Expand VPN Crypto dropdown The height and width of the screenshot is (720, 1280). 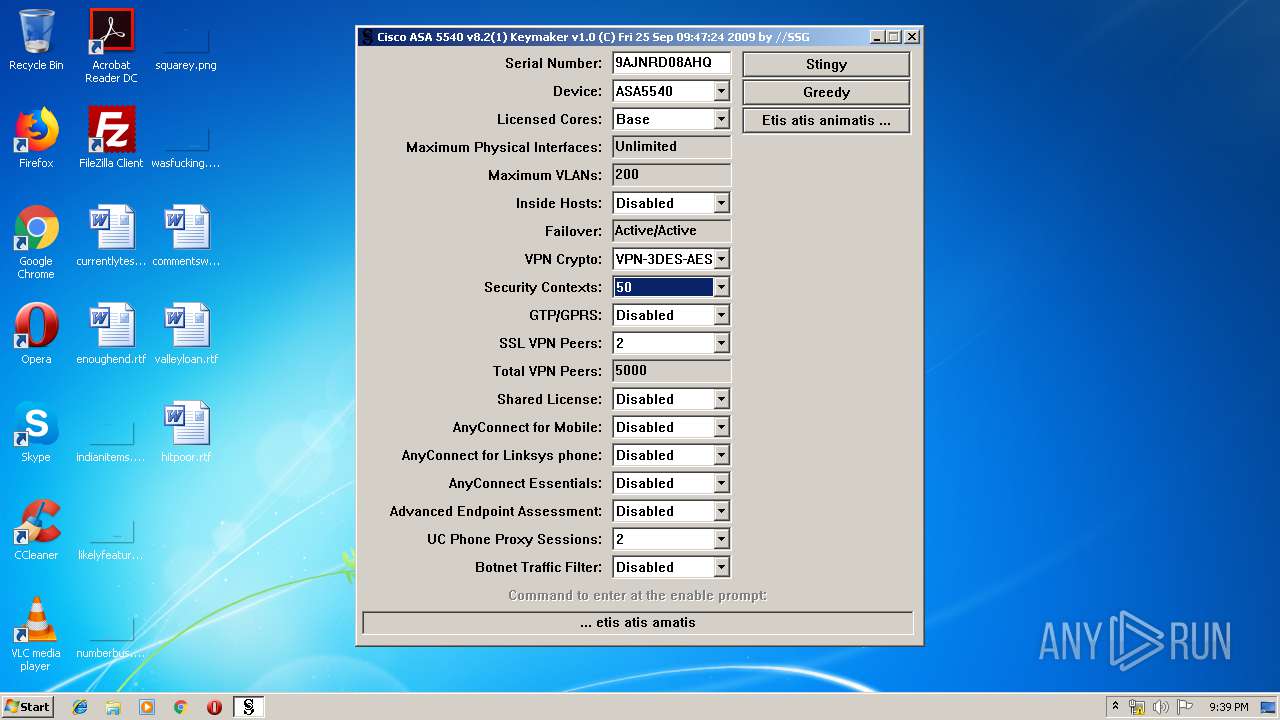(722, 259)
